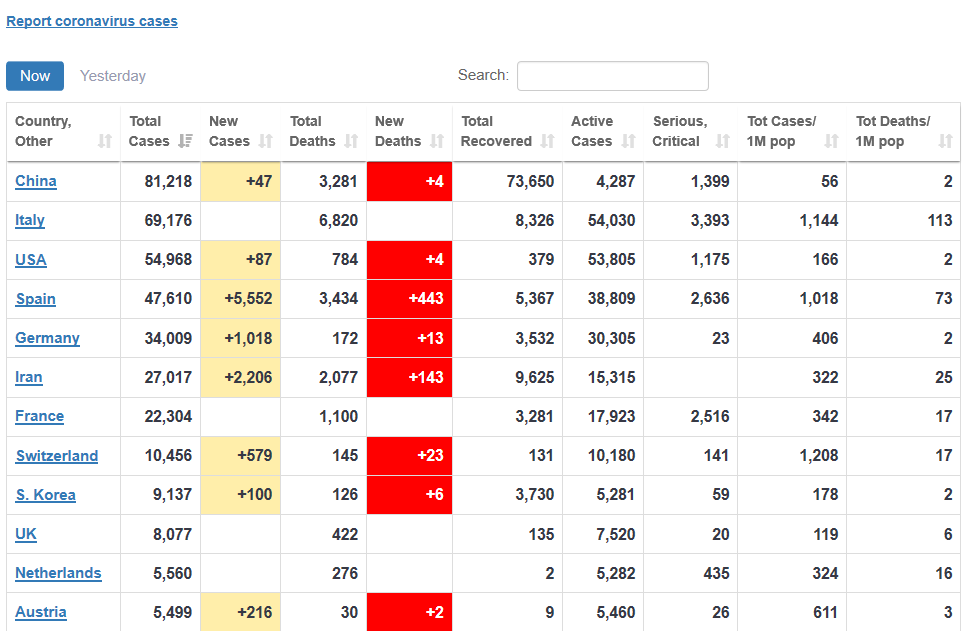Sort by Tot Cases/1M pop icon

pos(831,141)
